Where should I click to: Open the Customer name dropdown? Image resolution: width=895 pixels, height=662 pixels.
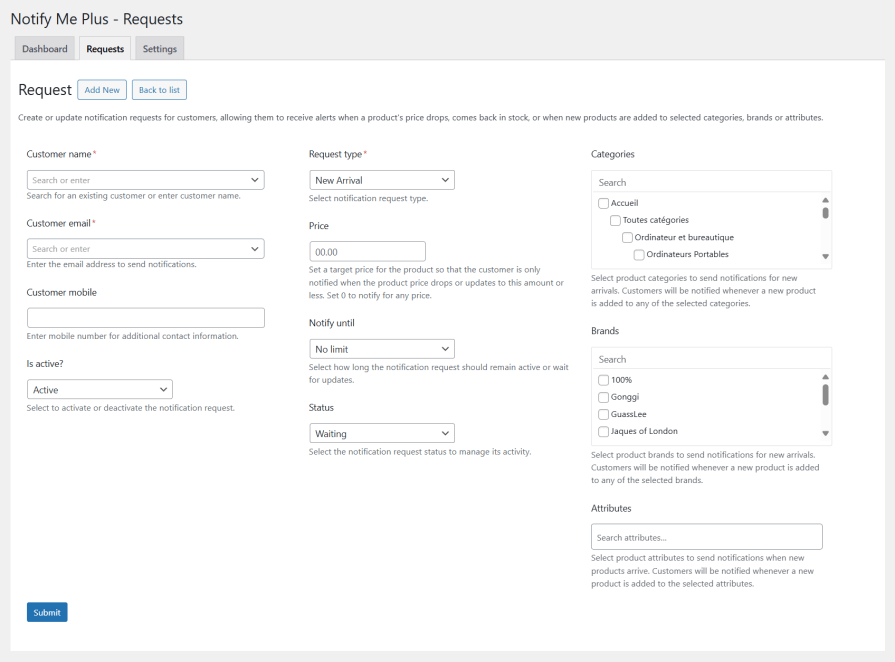point(145,180)
